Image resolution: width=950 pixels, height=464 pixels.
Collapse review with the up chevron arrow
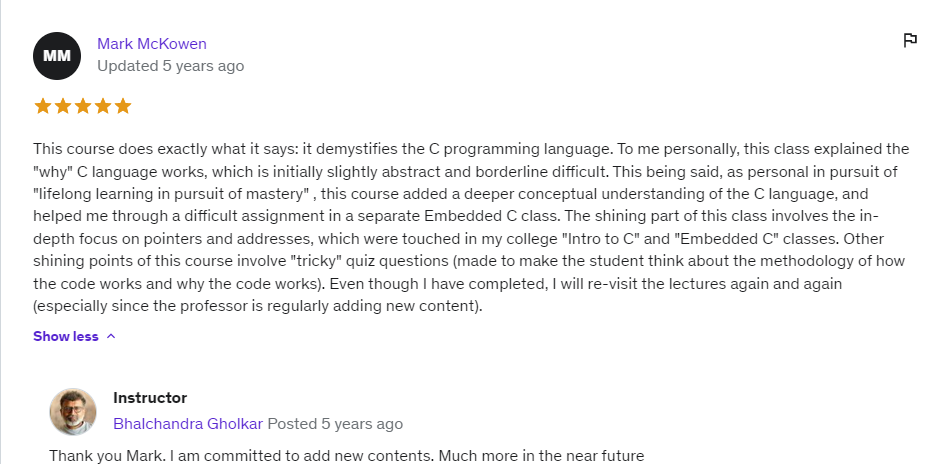(x=111, y=337)
